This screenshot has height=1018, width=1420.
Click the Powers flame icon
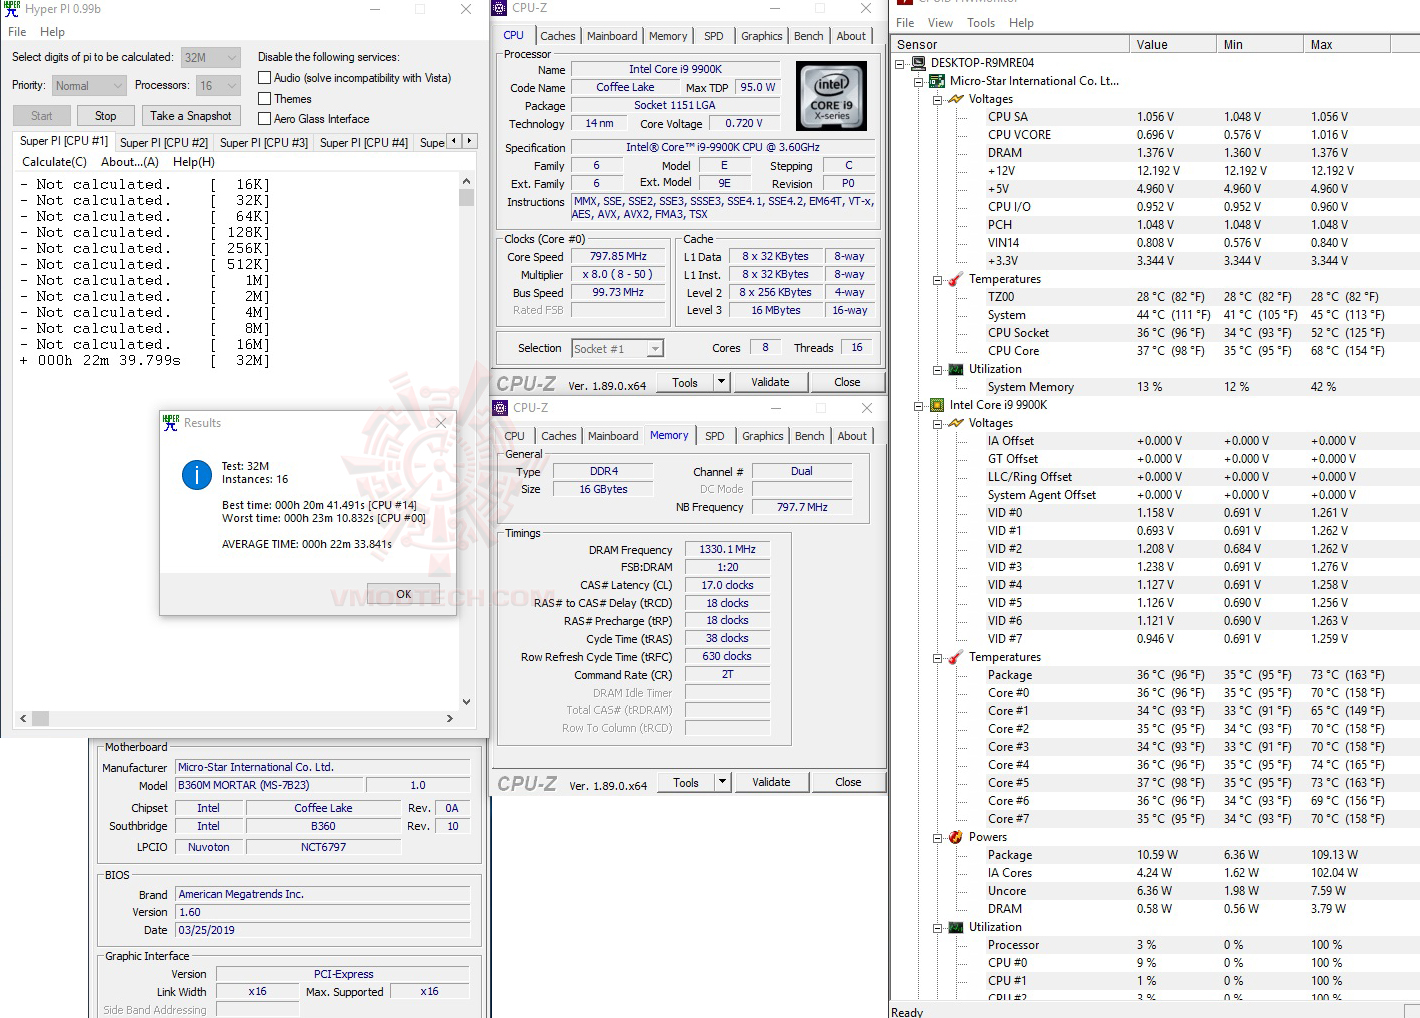pos(956,837)
